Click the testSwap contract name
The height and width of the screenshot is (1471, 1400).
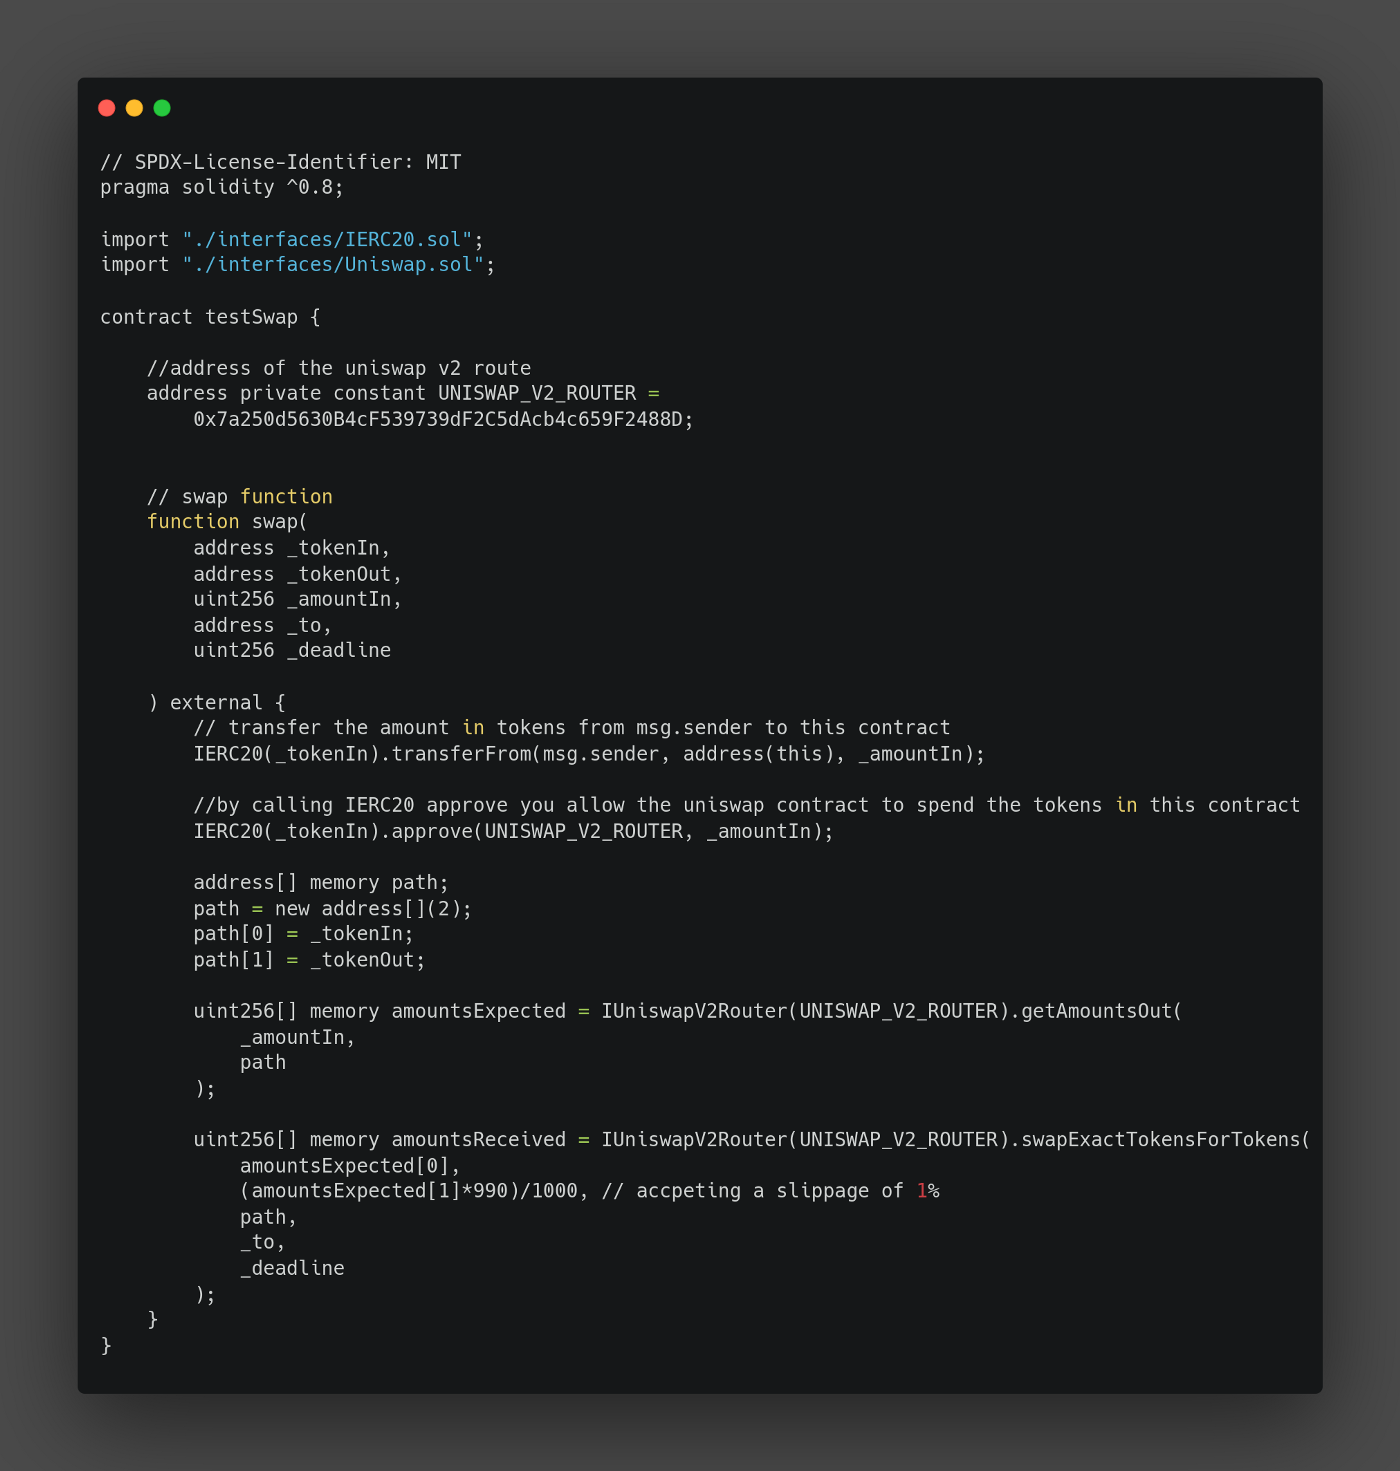click(251, 317)
